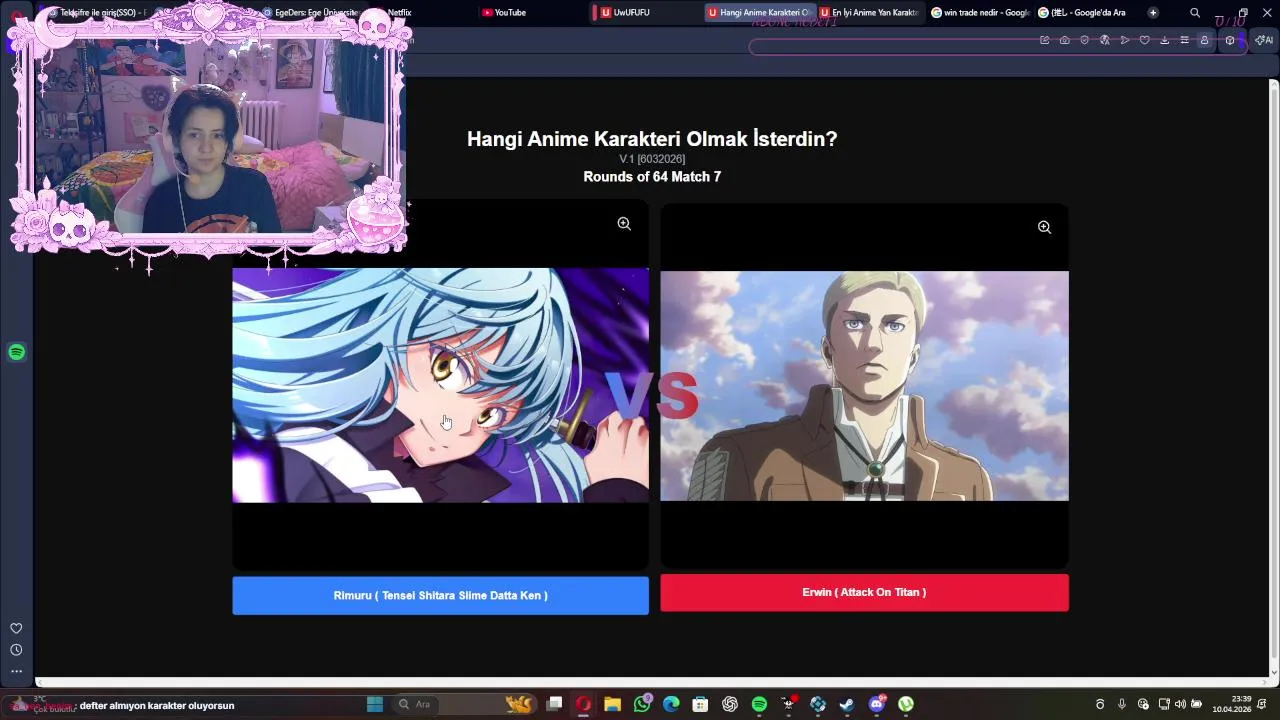Open Spotify from the taskbar
Image resolution: width=1280 pixels, height=720 pixels.
pos(759,704)
